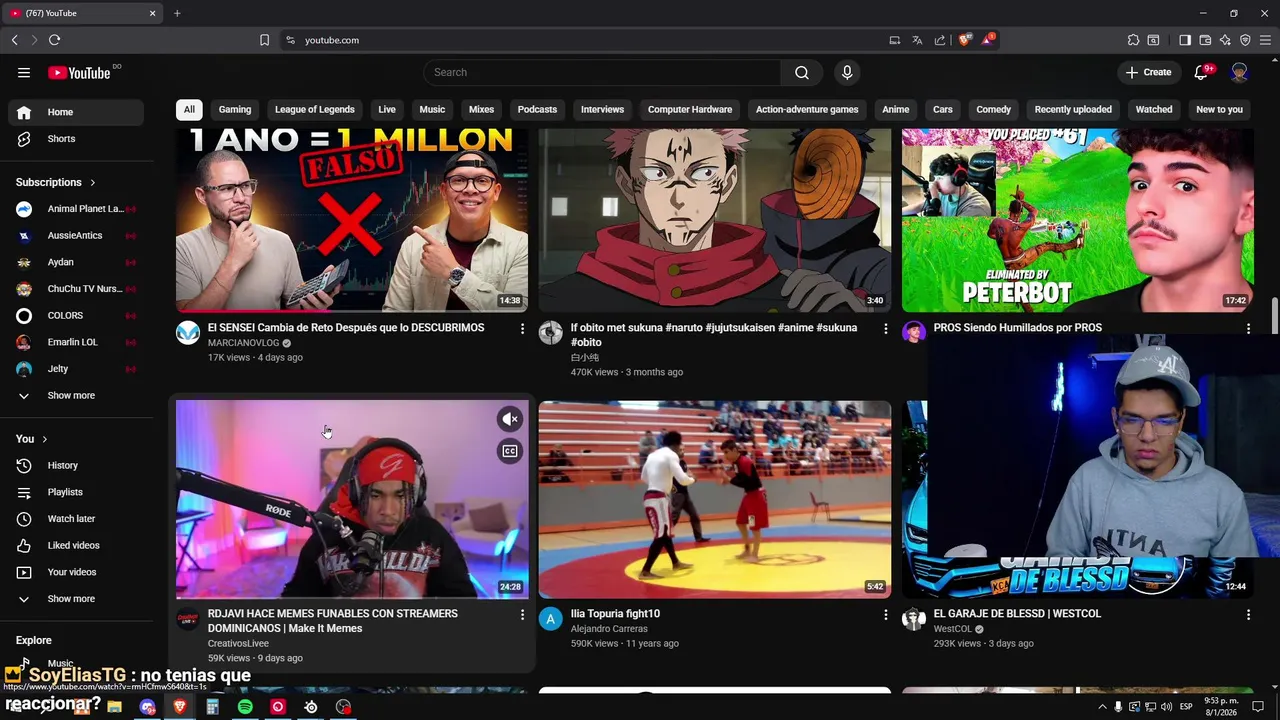
Task: Click the search magnifier button
Action: pos(802,72)
